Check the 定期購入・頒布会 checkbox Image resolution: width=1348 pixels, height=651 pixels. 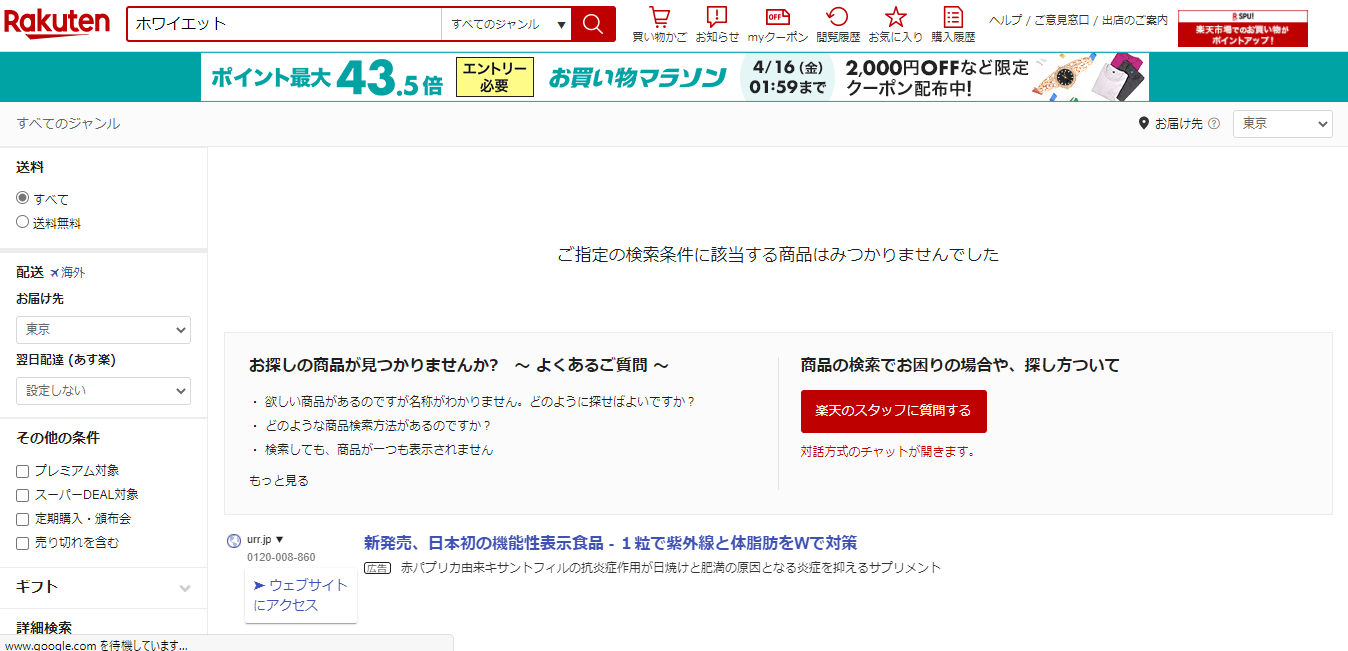pyautogui.click(x=22, y=519)
